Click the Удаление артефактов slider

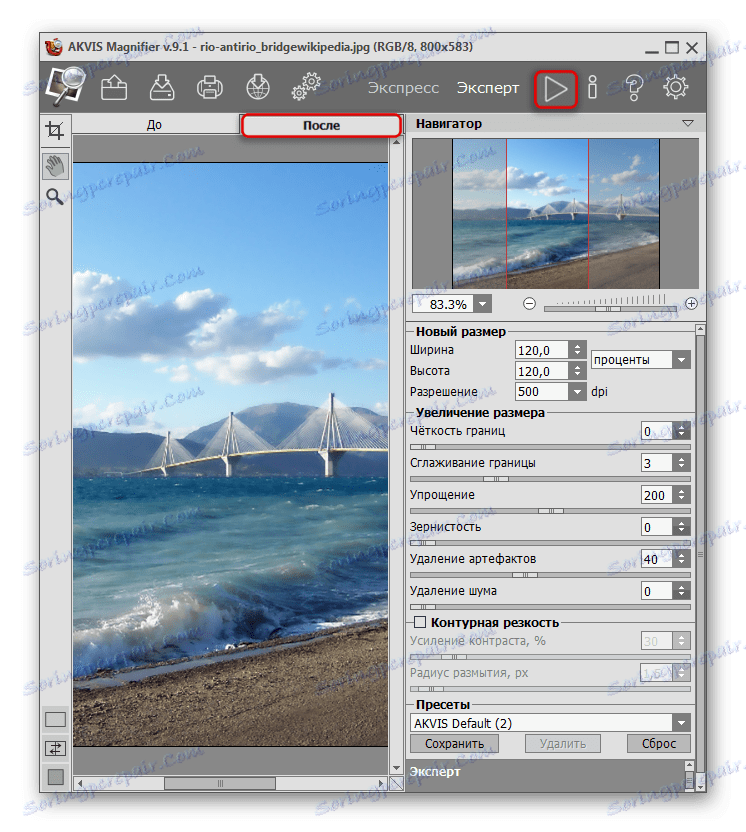pyautogui.click(x=550, y=575)
